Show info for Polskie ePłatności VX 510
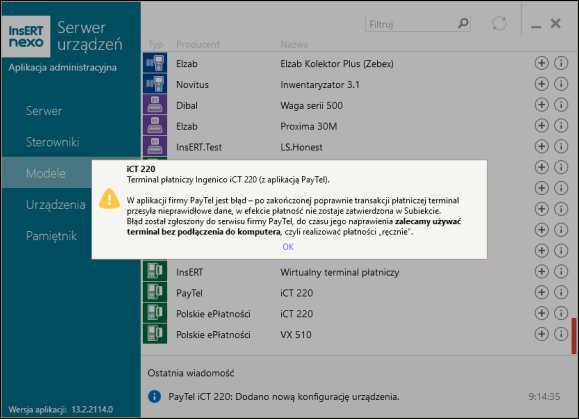This screenshot has height=419, width=579. [561, 334]
